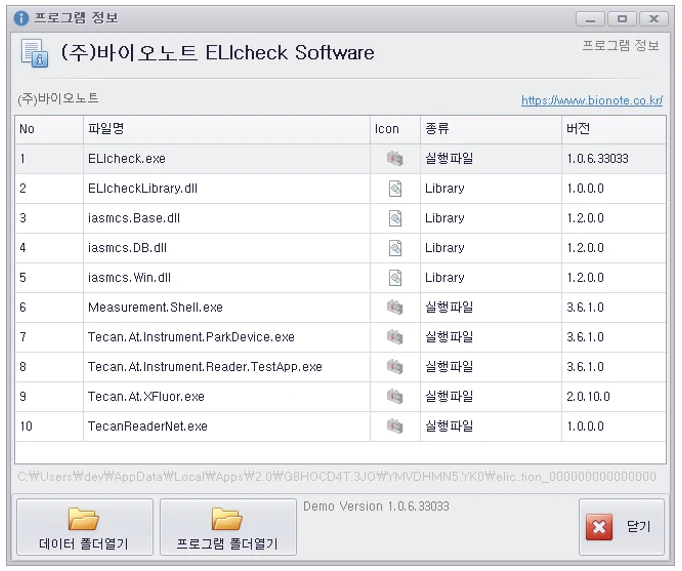Click the TecanReaderNet.exe icon
Viewport: 682px width, 571px height.
point(395,426)
